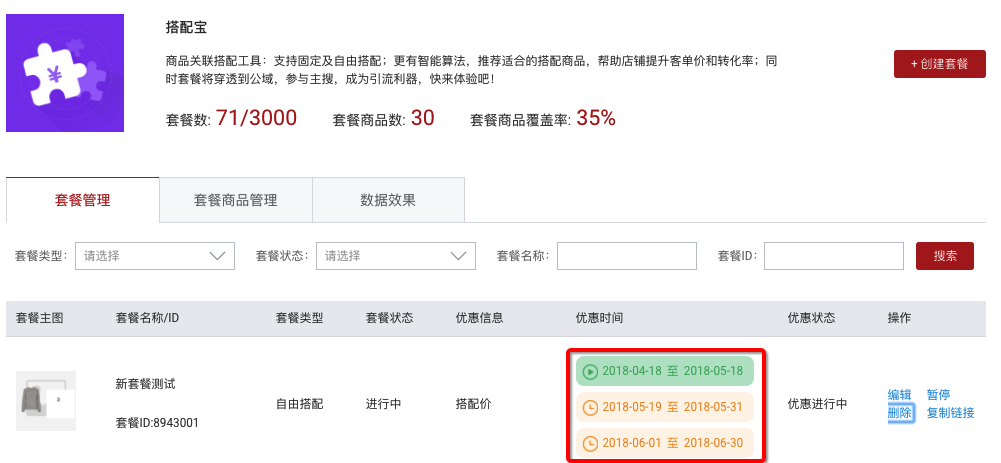Click the red 搜索 button
Image resolution: width=1001 pixels, height=463 pixels.
[x=945, y=256]
